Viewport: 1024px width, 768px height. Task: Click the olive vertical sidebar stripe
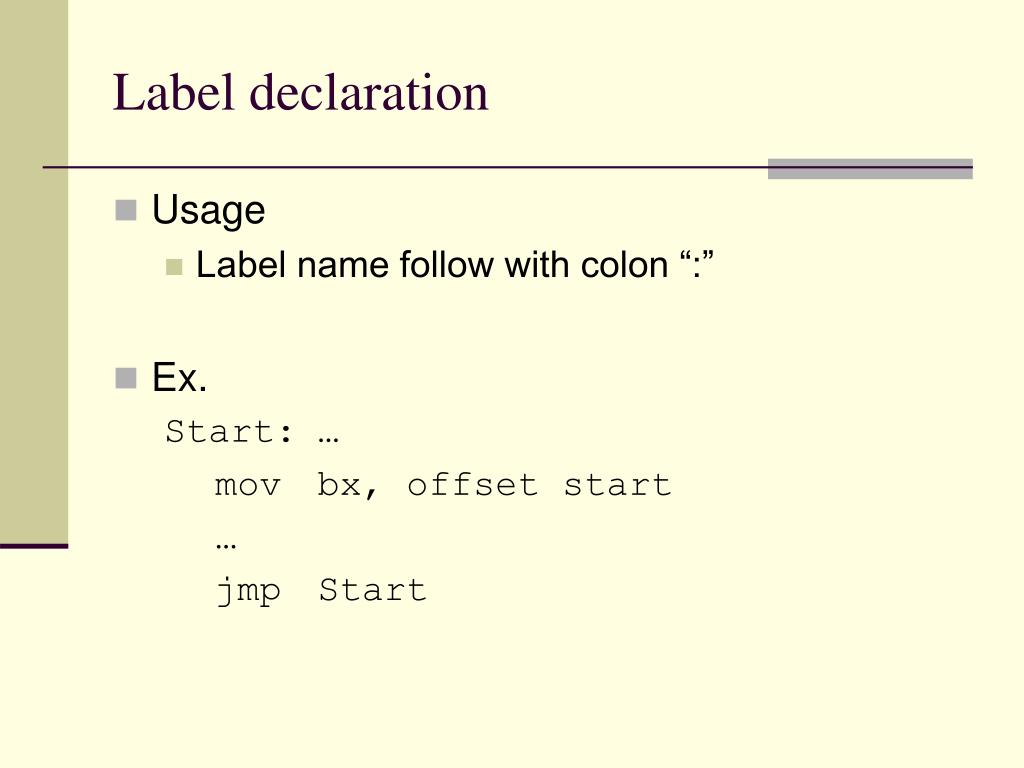[x=34, y=271]
